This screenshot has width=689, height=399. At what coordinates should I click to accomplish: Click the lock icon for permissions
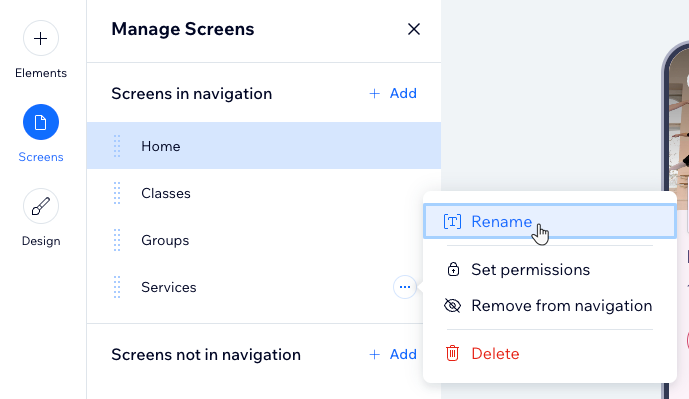pos(453,269)
